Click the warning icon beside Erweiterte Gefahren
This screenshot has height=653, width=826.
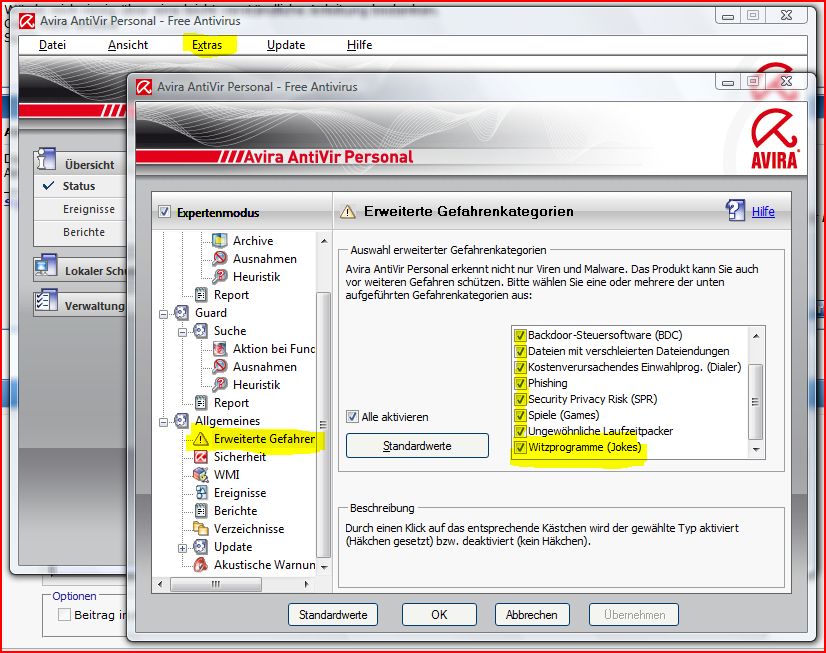click(x=201, y=439)
